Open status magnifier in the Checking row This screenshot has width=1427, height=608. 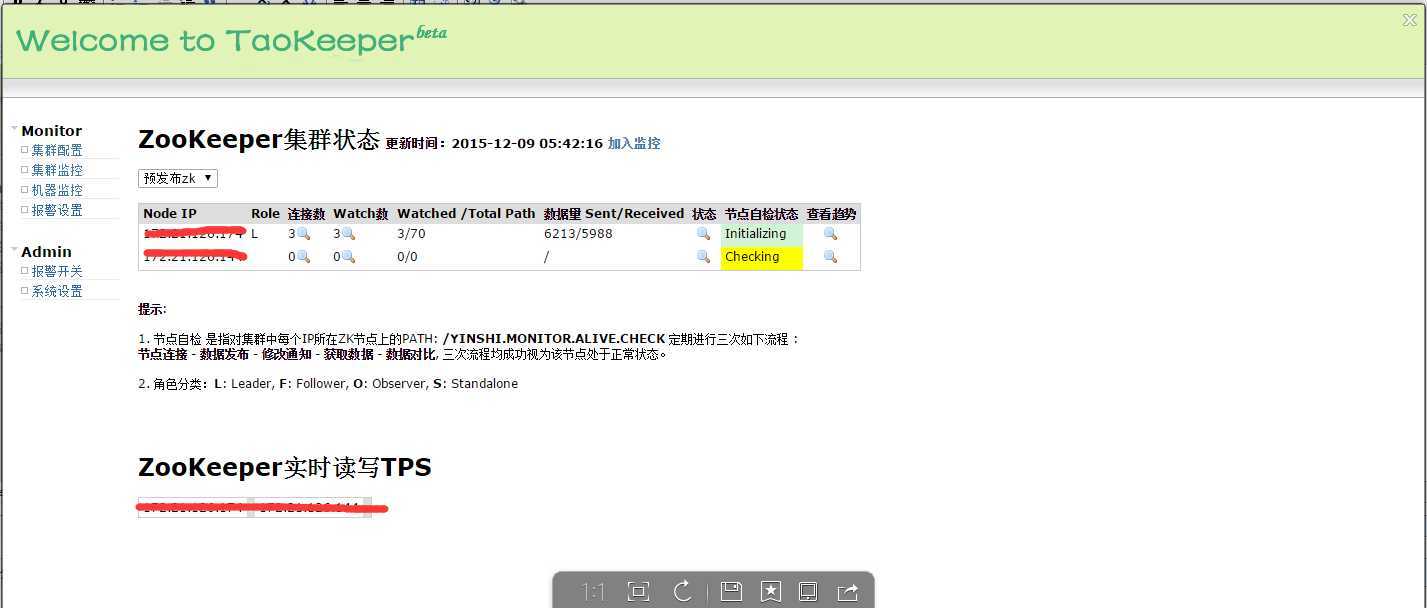tap(703, 257)
